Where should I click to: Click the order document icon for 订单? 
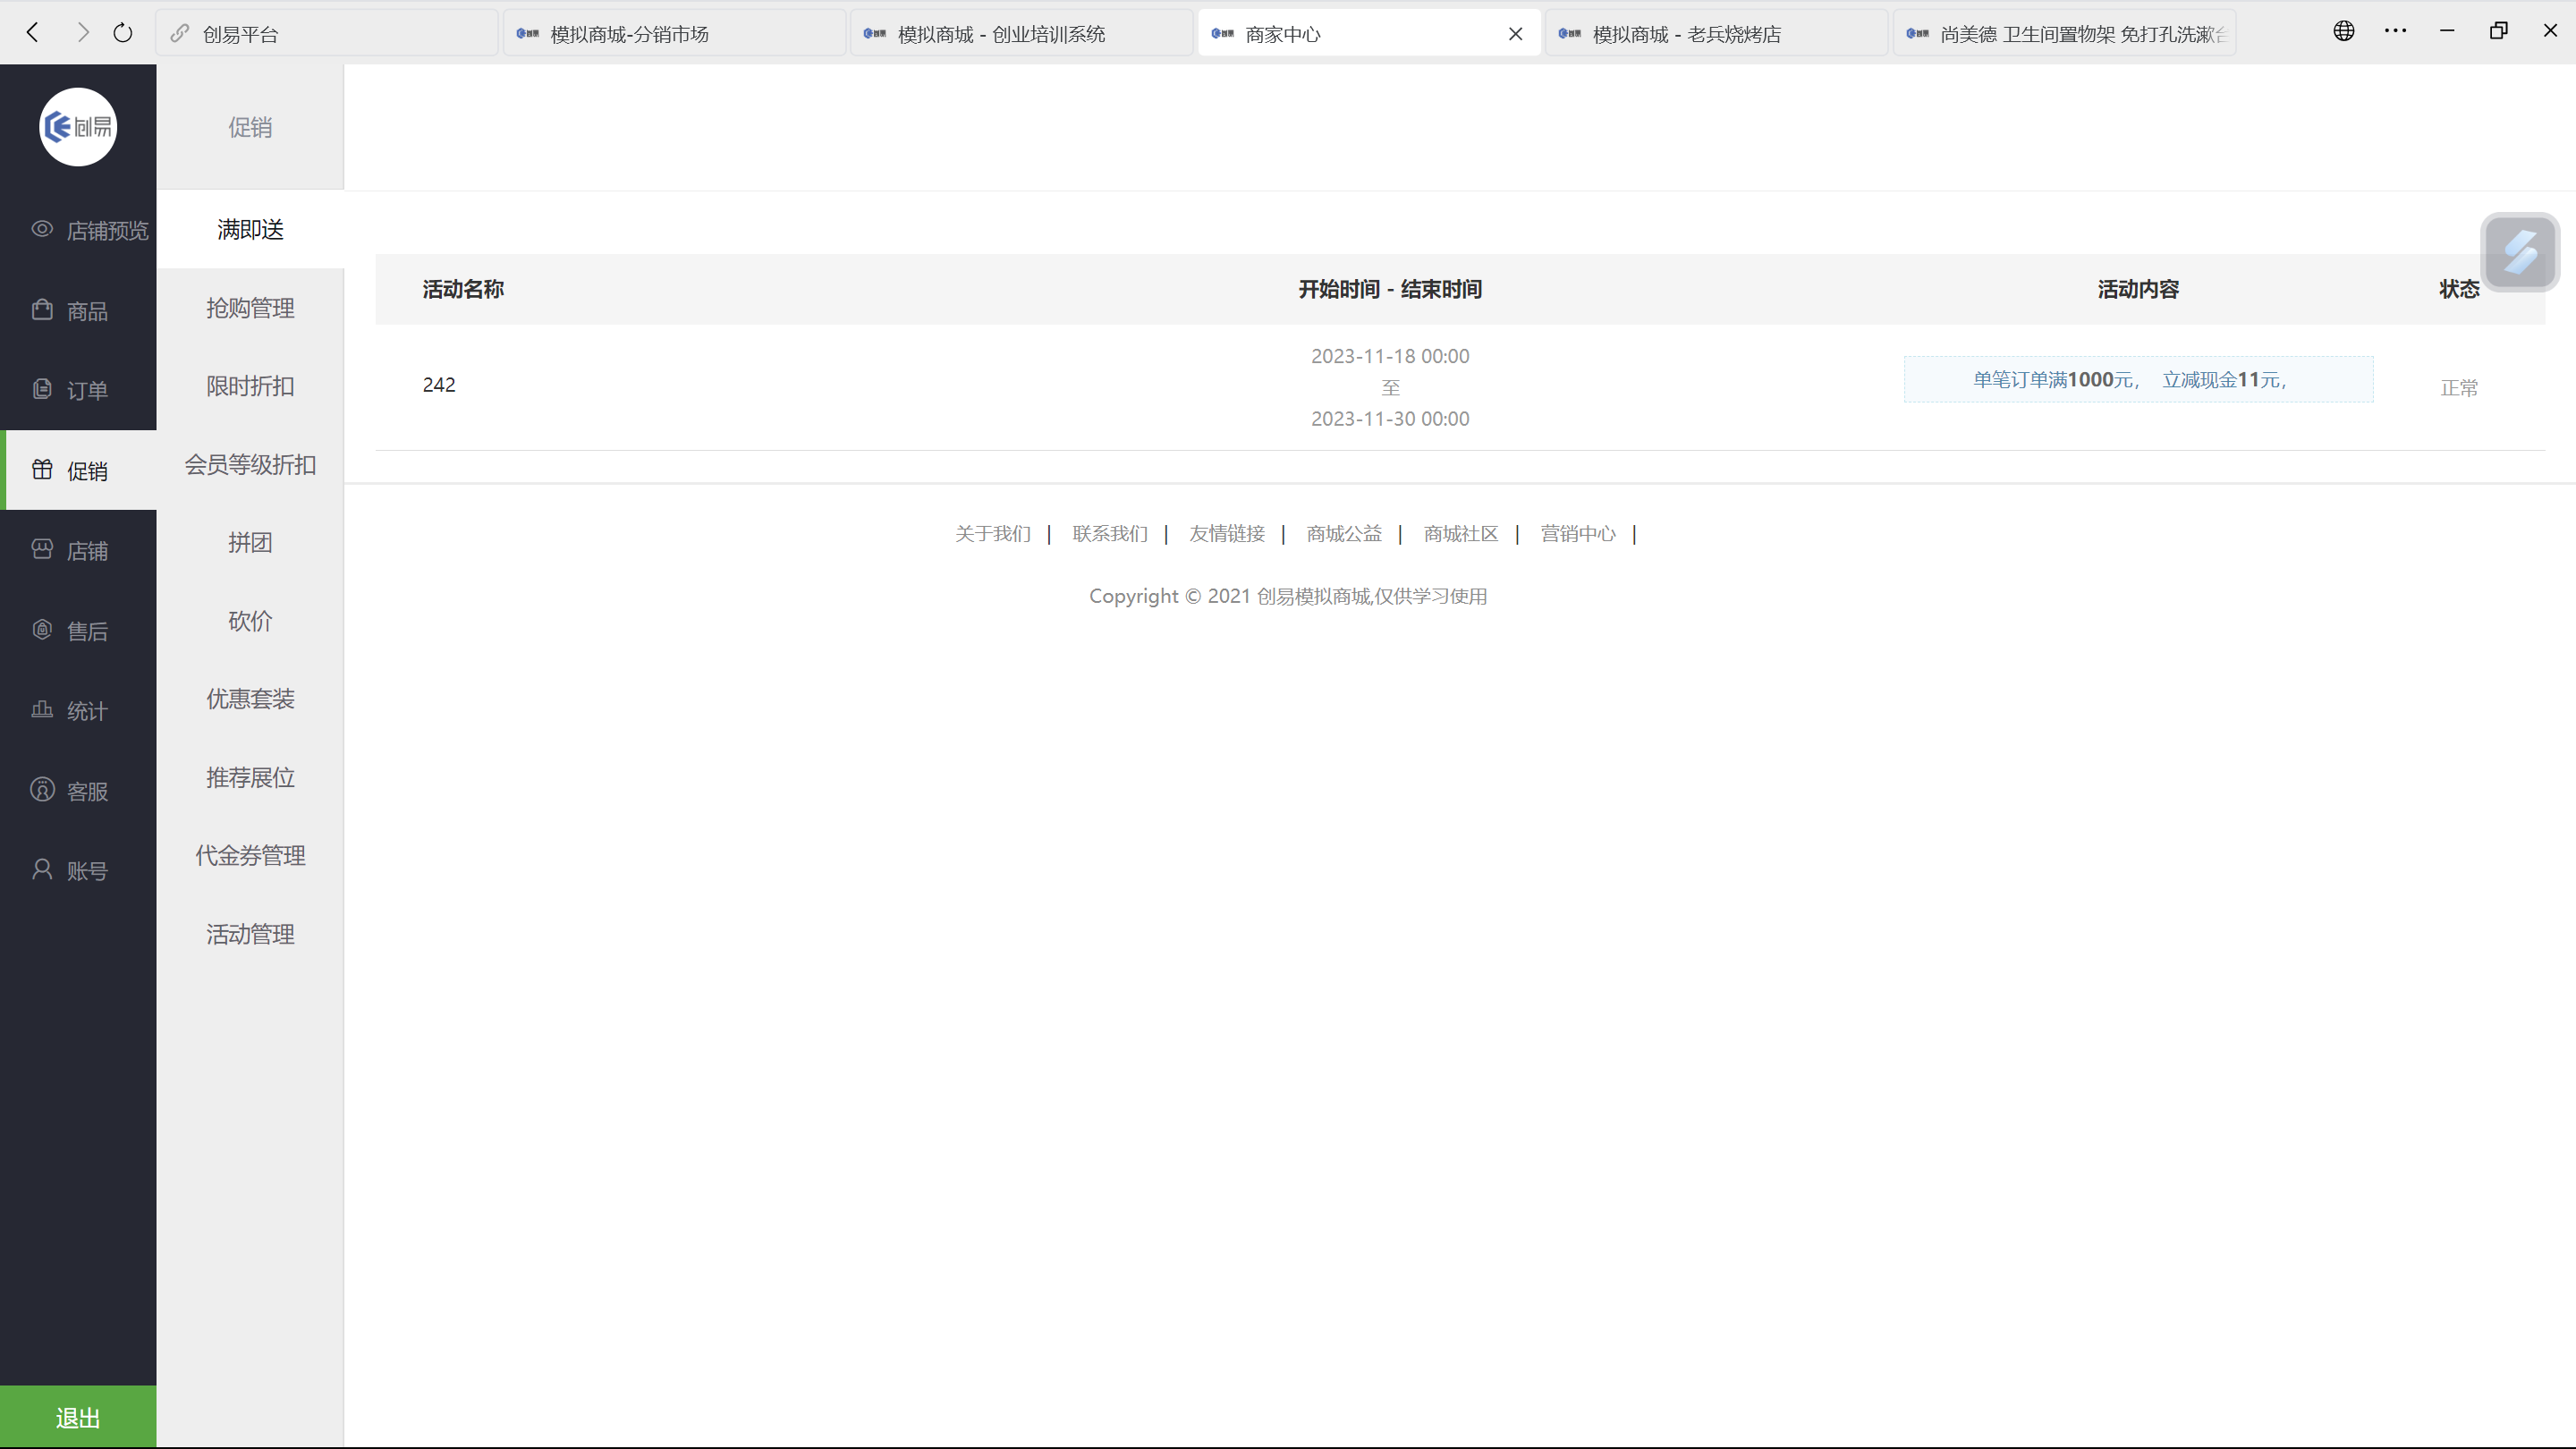click(42, 389)
